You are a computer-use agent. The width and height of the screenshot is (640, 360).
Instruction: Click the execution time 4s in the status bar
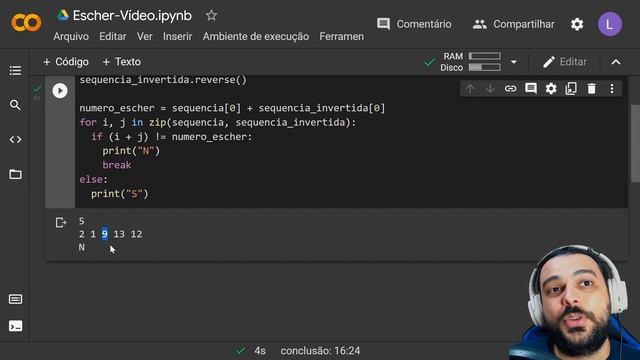pos(260,351)
